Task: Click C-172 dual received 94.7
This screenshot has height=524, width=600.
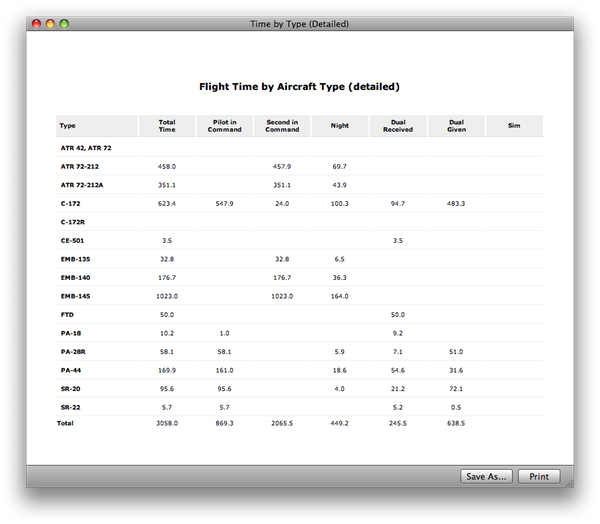Action: coord(398,204)
